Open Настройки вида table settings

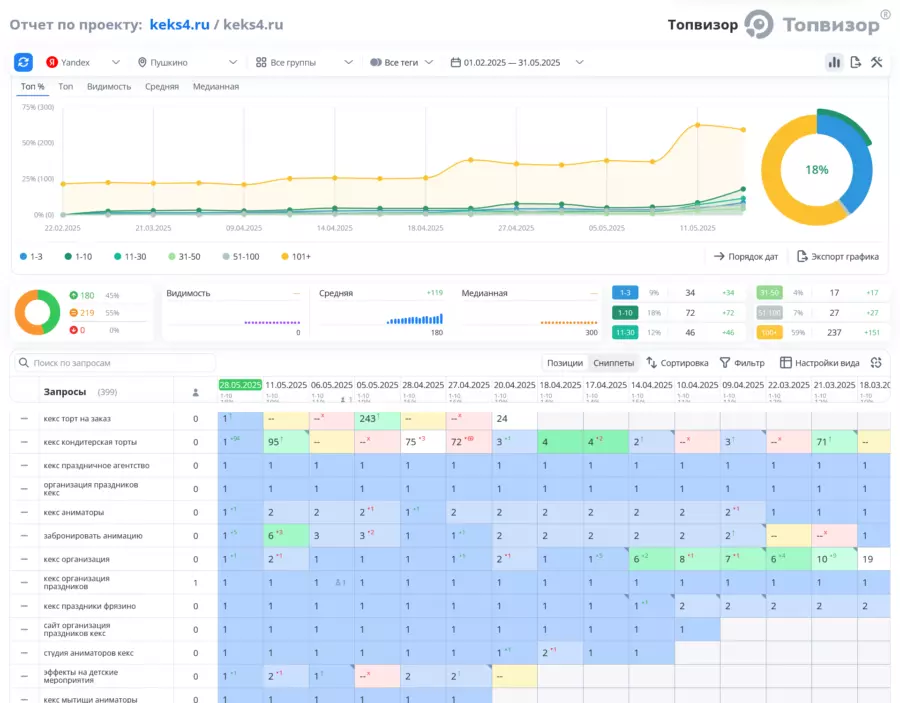coord(820,363)
